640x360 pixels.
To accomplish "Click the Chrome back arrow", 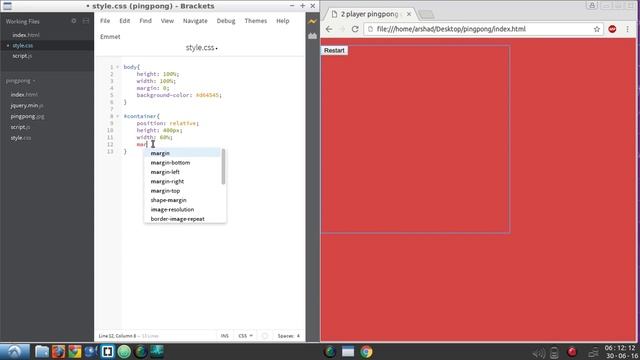I will click(x=329, y=29).
